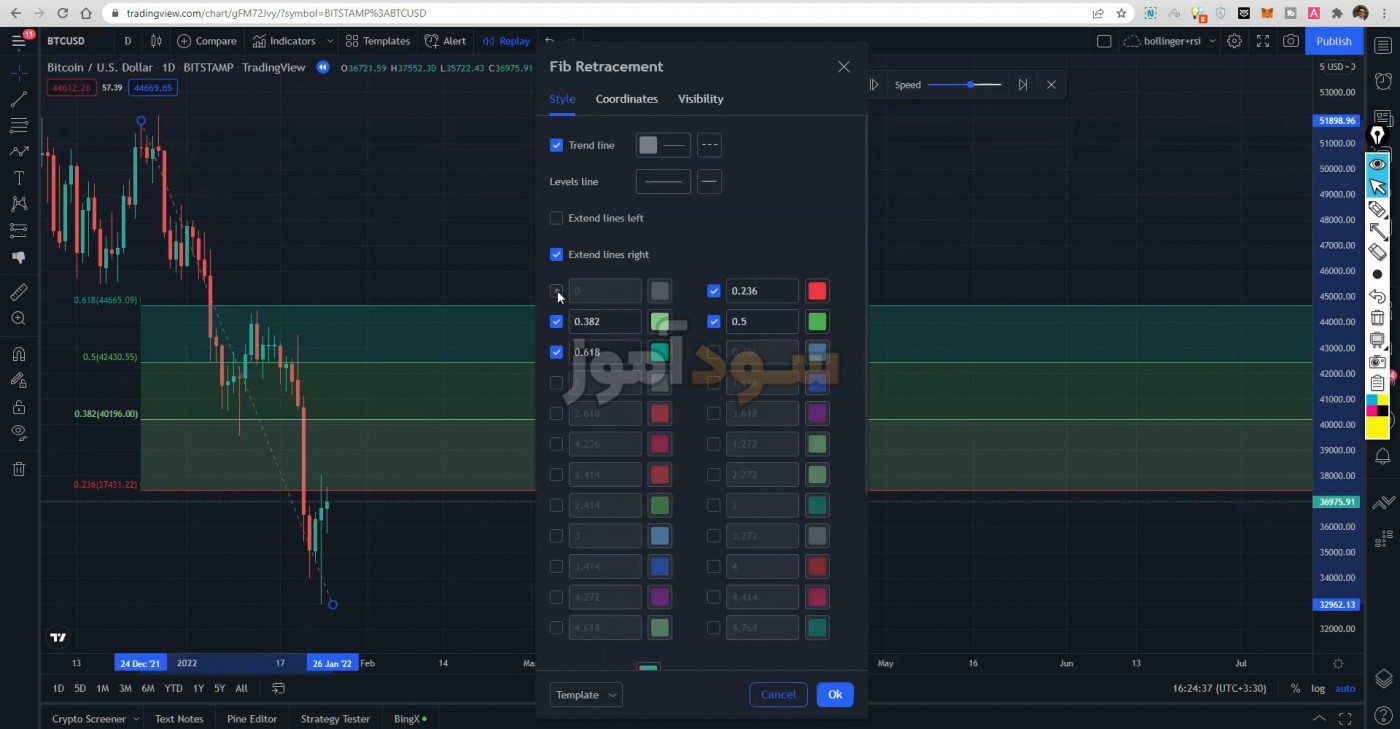Reload the browser page

point(62,14)
